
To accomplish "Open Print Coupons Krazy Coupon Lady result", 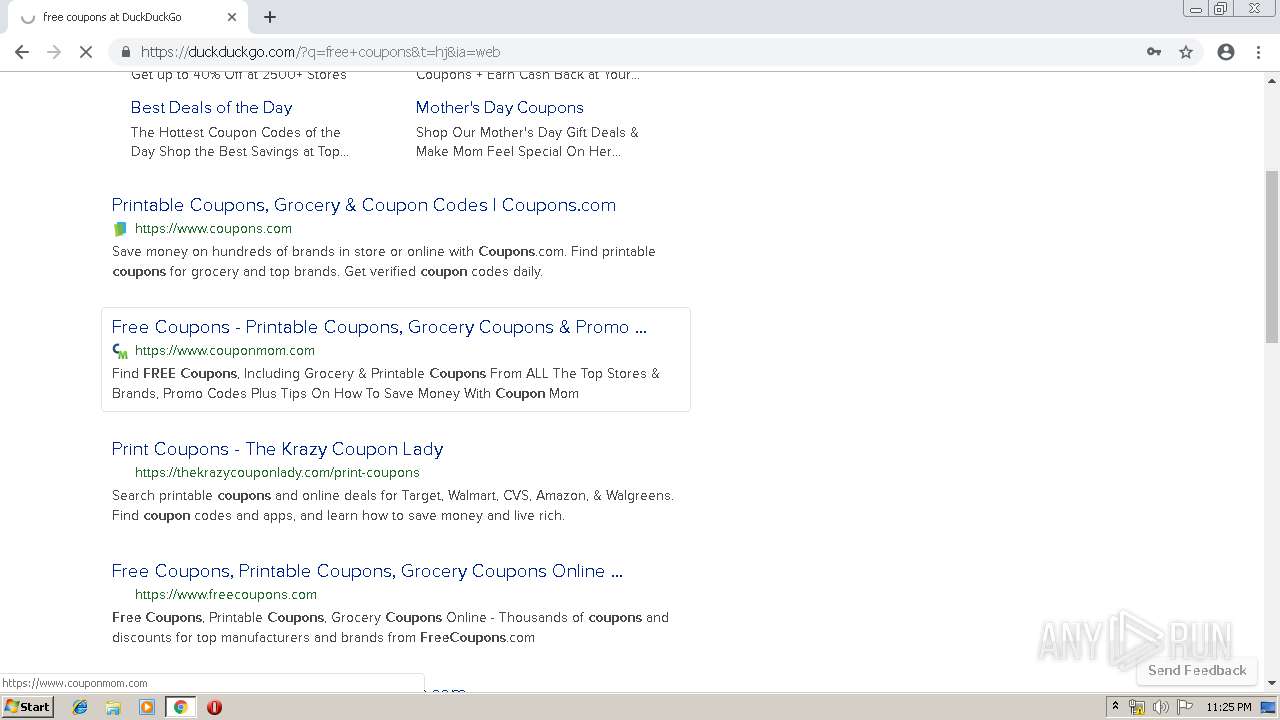I will [x=277, y=449].
